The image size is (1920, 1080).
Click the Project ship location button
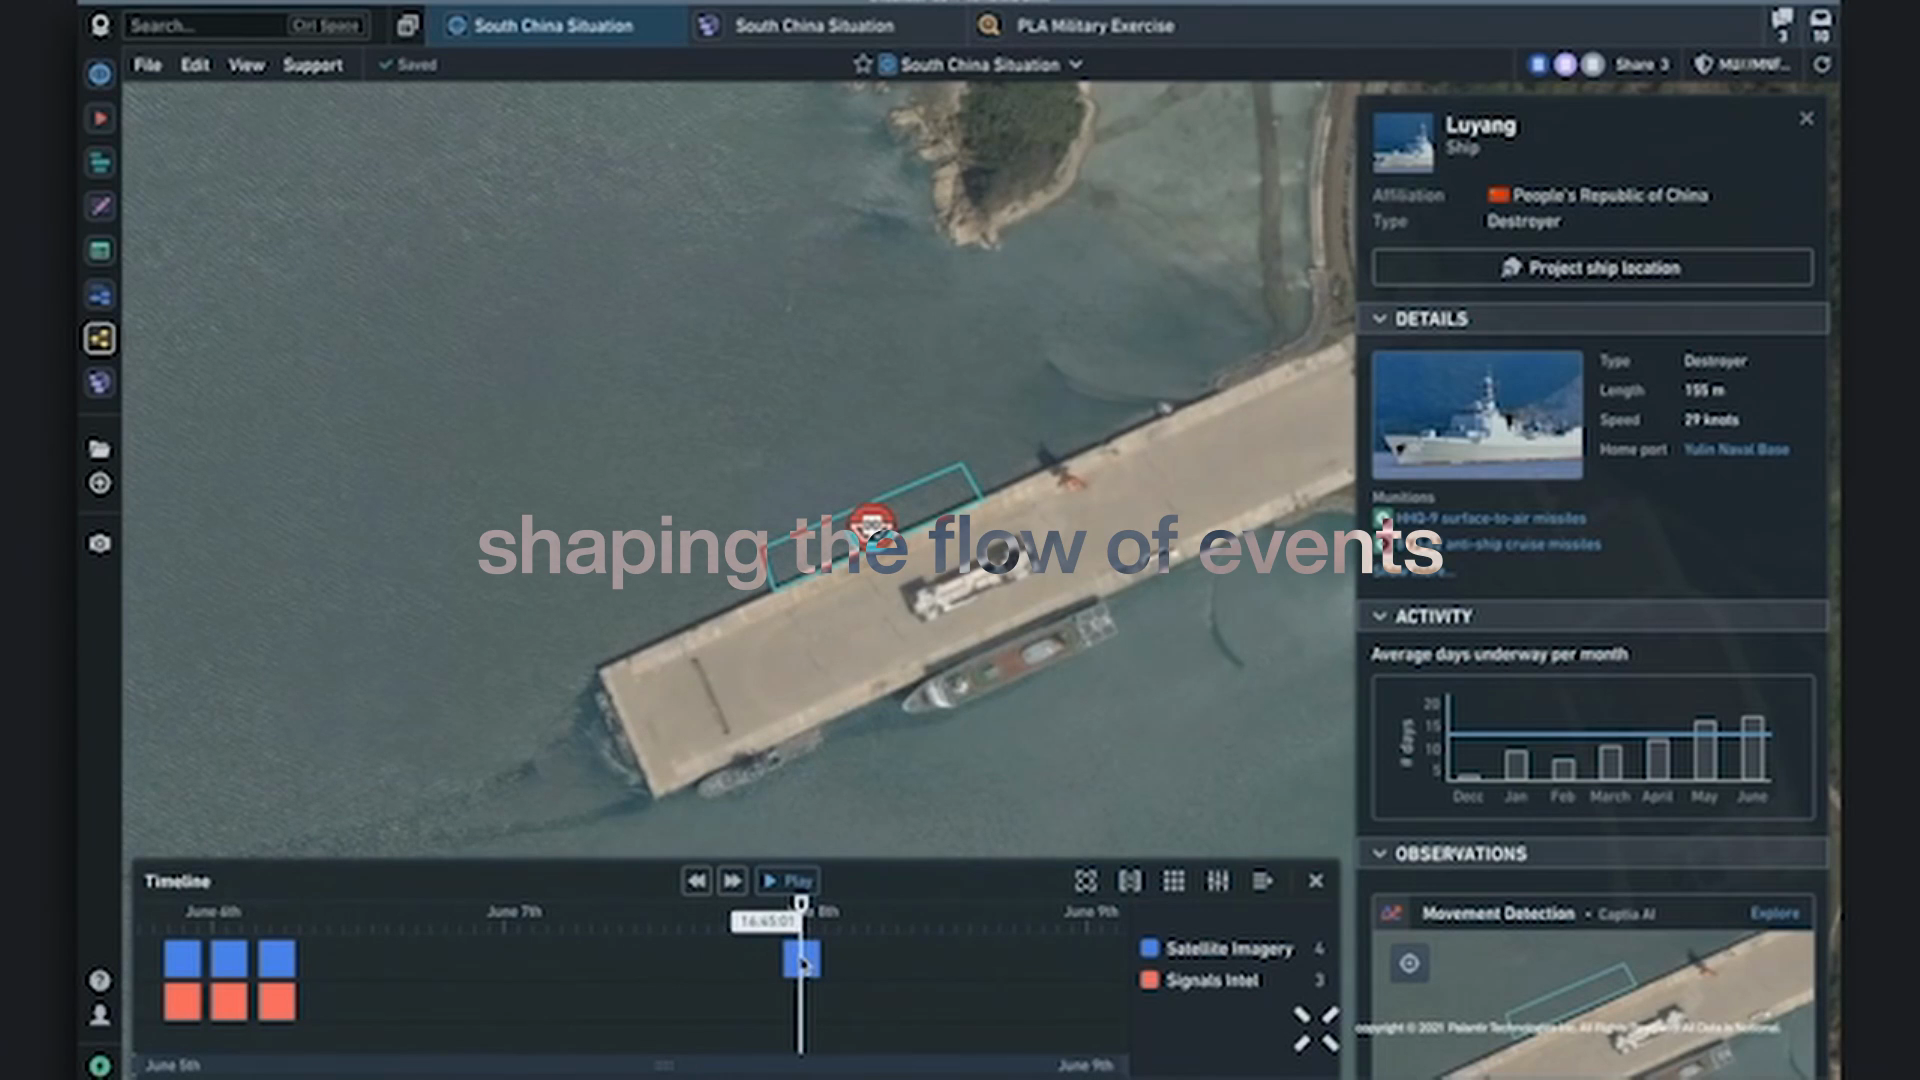tap(1592, 268)
